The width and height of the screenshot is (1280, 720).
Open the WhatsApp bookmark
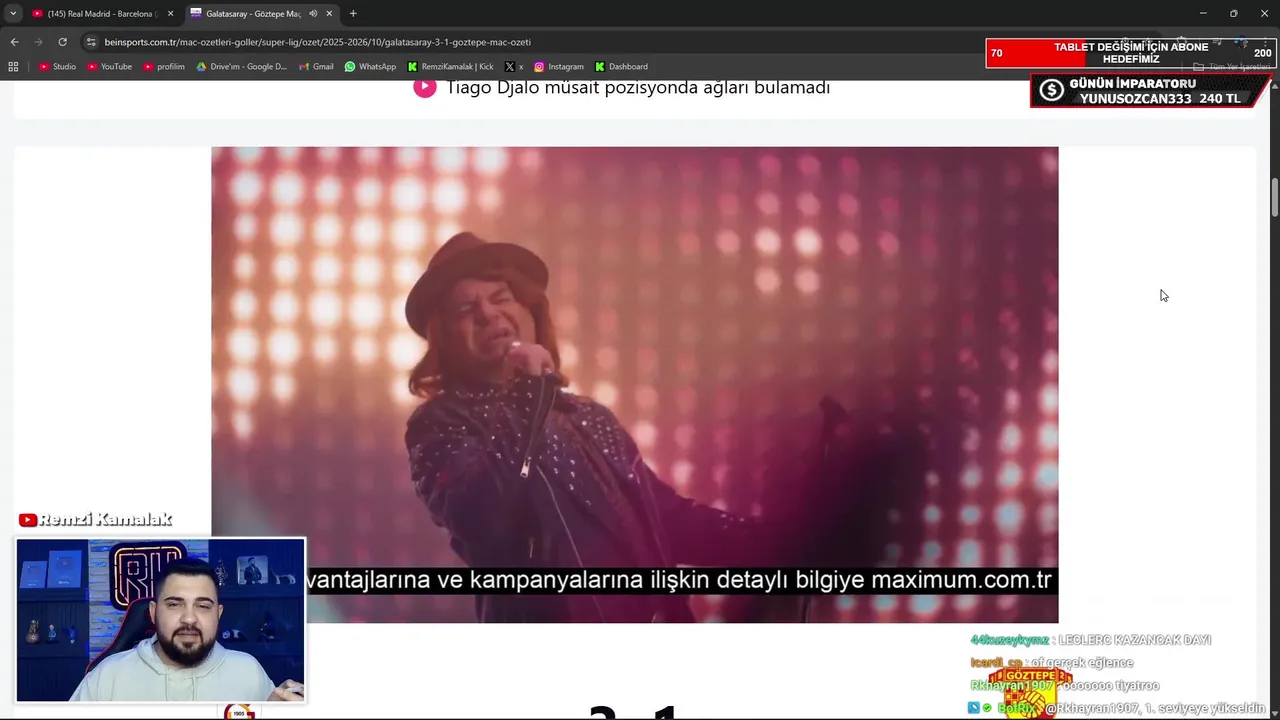pos(370,66)
